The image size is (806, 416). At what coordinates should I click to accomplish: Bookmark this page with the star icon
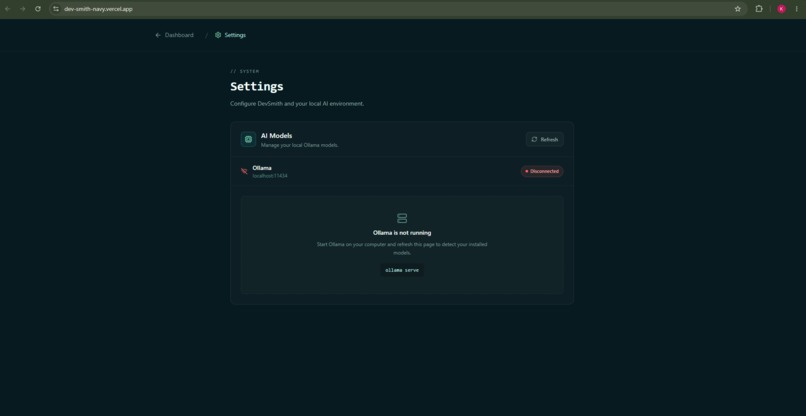pos(738,9)
